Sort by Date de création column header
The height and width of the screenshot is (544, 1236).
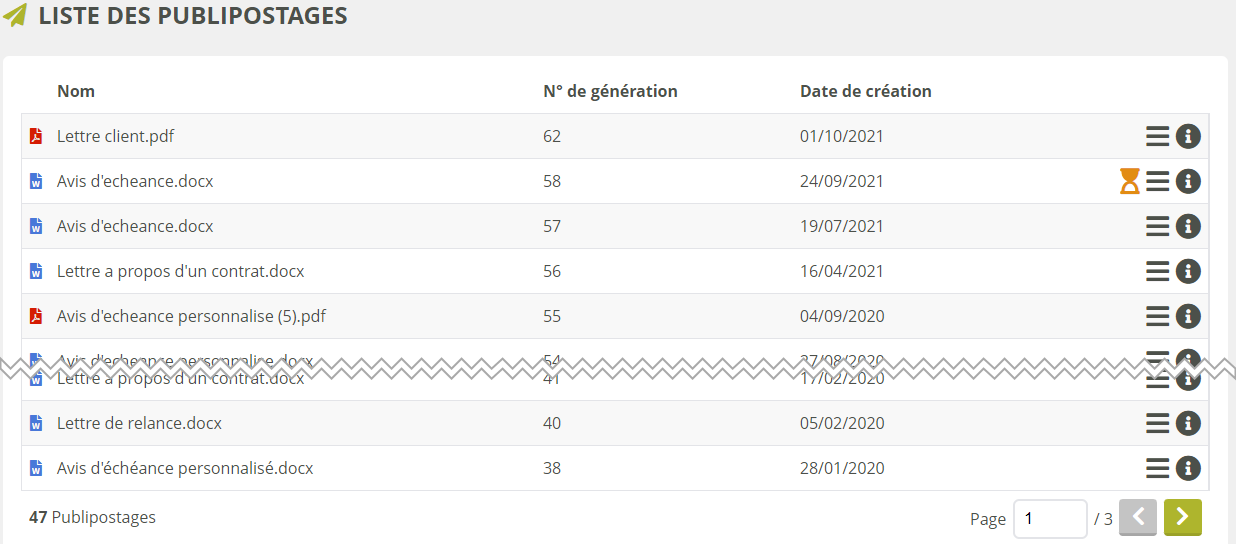click(865, 91)
